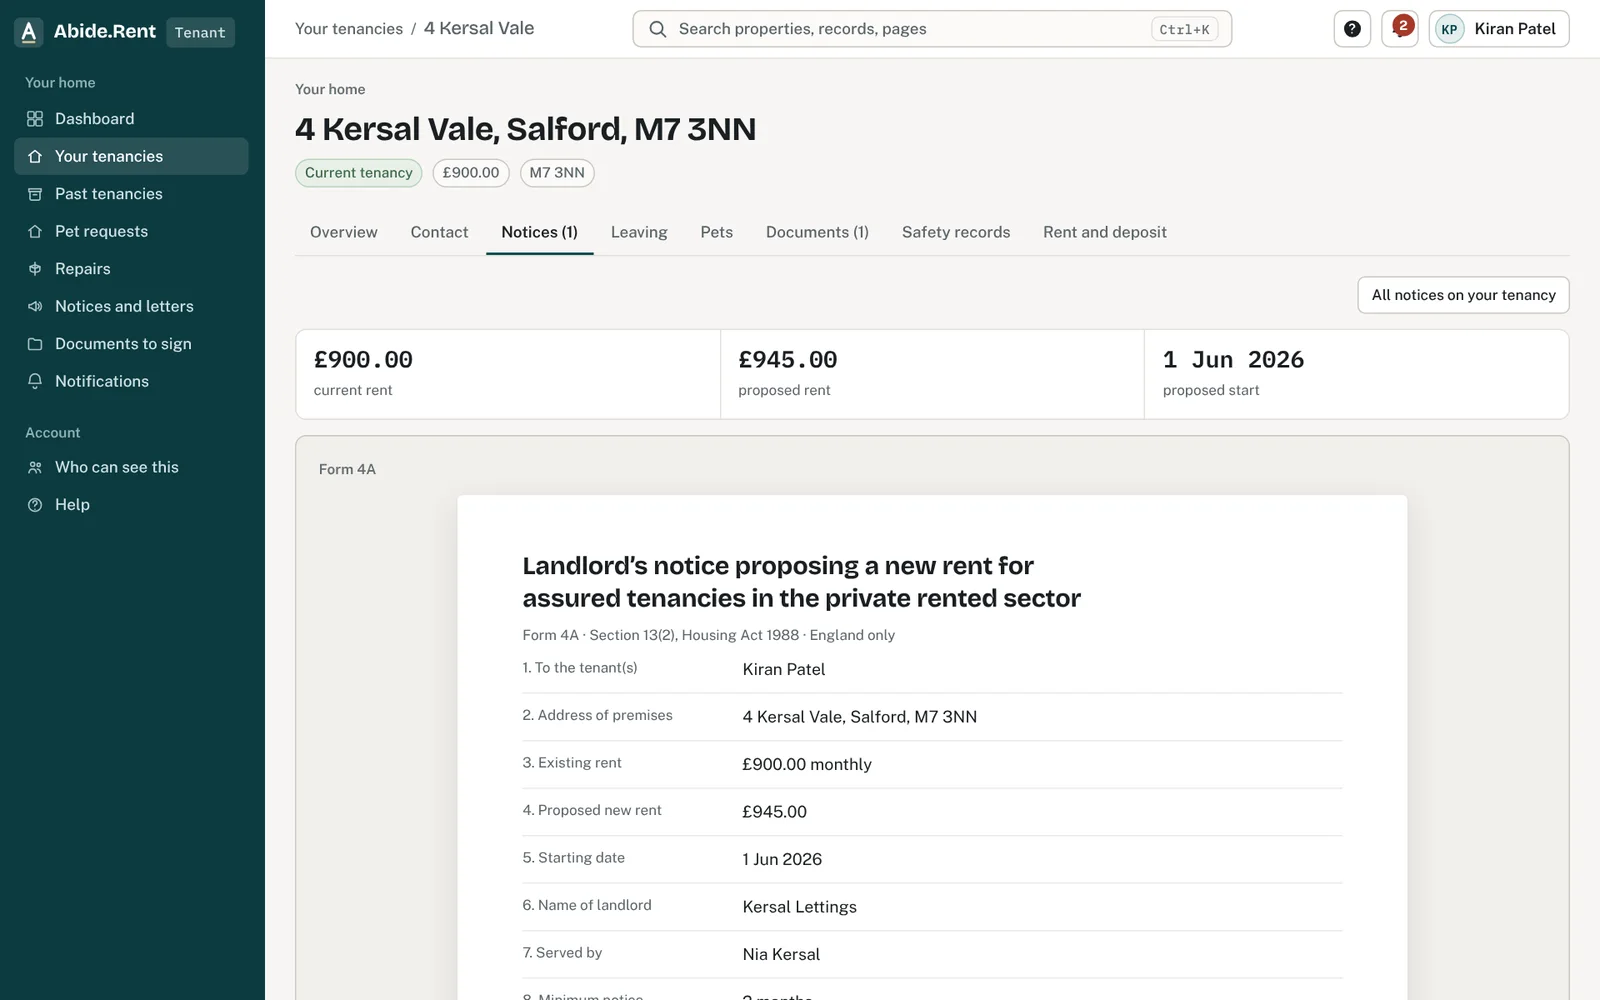The image size is (1600, 1000).
Task: Switch to the Contact tab
Action: pos(439,232)
